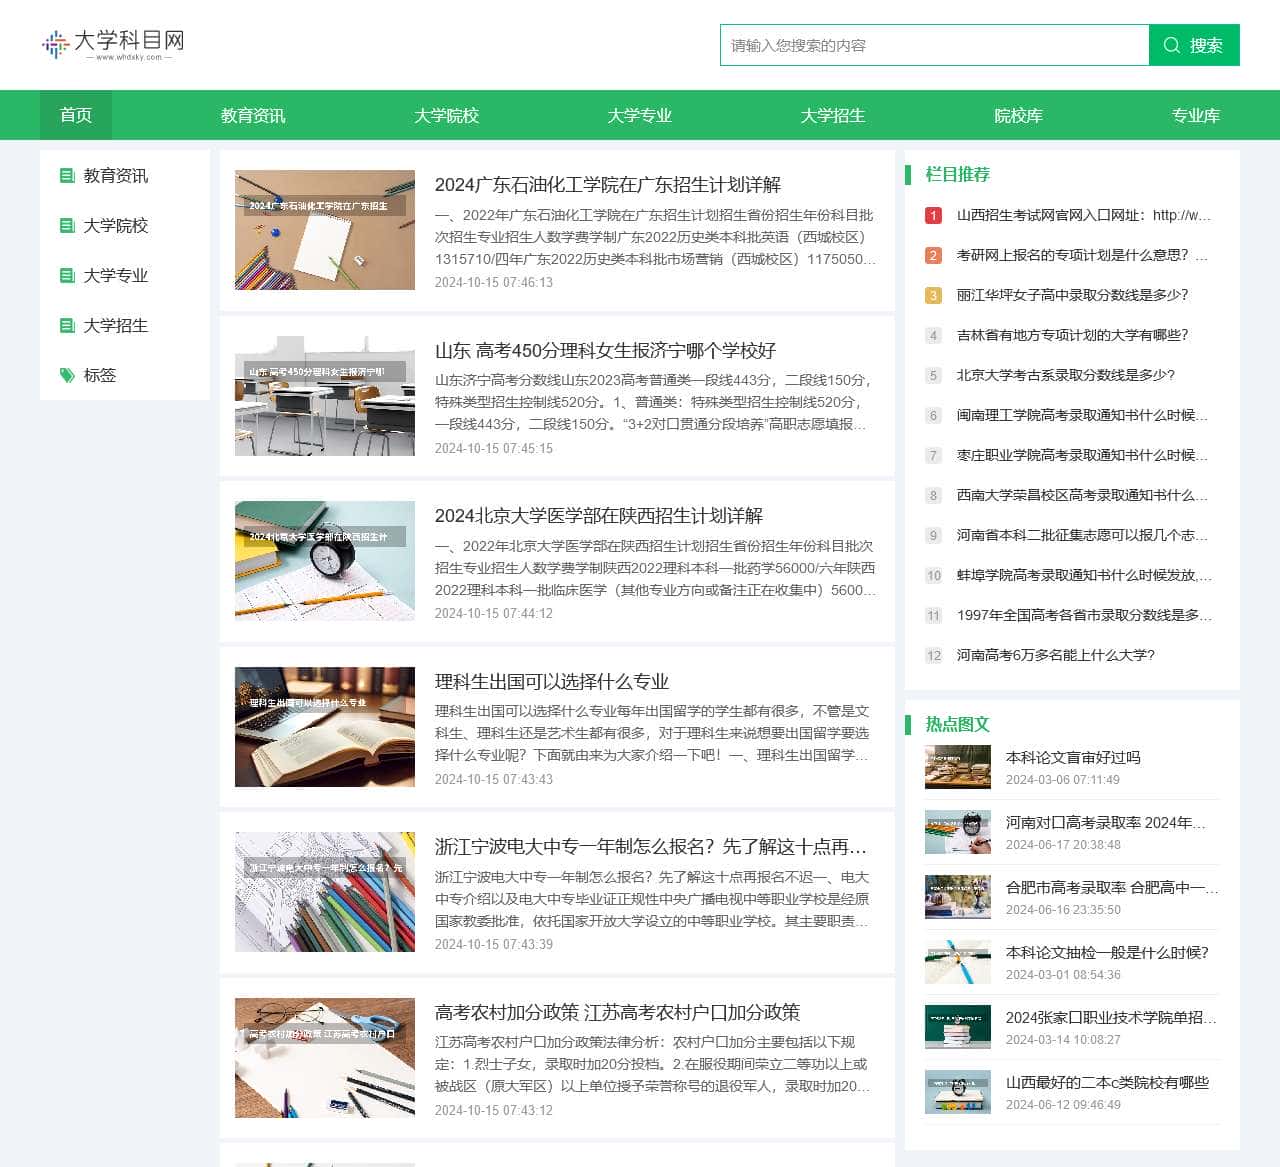Open hot article 本科论文抽检一般是什么时候
The width and height of the screenshot is (1280, 1167).
(x=1107, y=953)
